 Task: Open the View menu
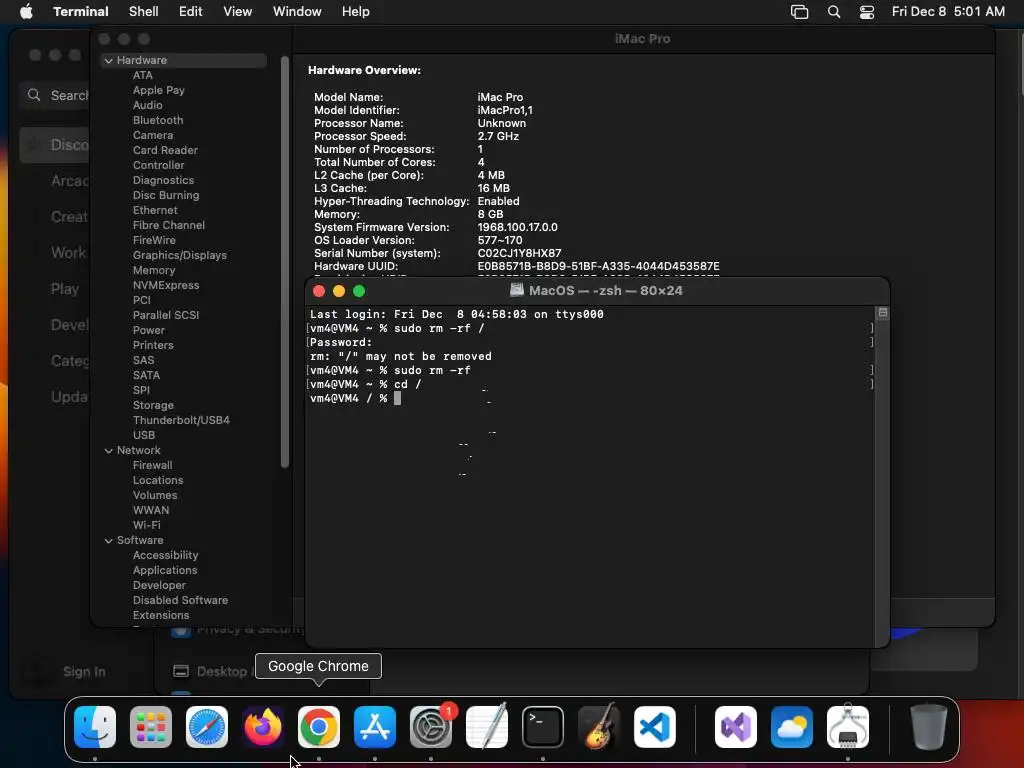point(238,12)
